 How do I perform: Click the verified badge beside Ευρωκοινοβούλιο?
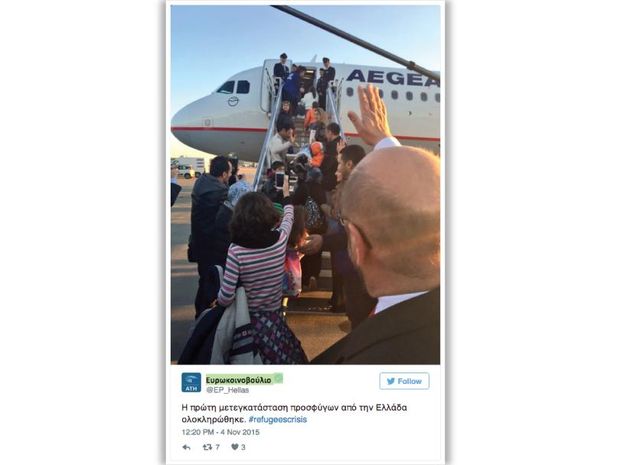point(278,379)
